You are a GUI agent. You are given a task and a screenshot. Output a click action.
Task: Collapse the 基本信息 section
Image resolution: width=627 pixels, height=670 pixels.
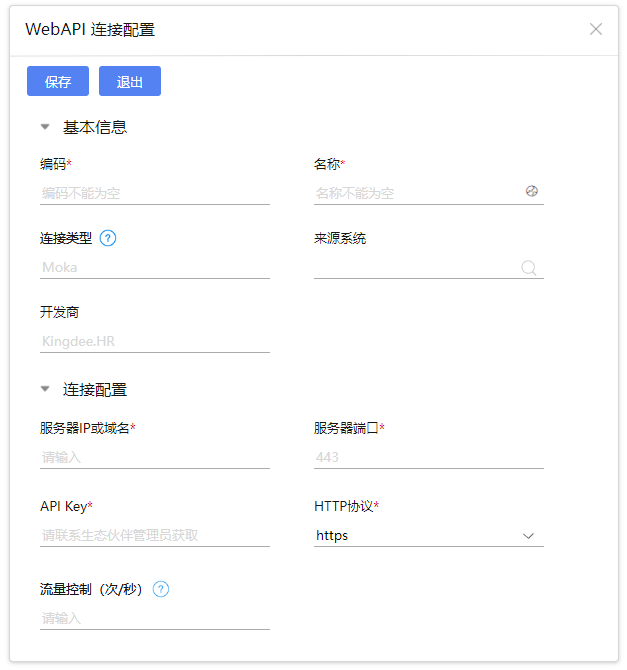45,128
